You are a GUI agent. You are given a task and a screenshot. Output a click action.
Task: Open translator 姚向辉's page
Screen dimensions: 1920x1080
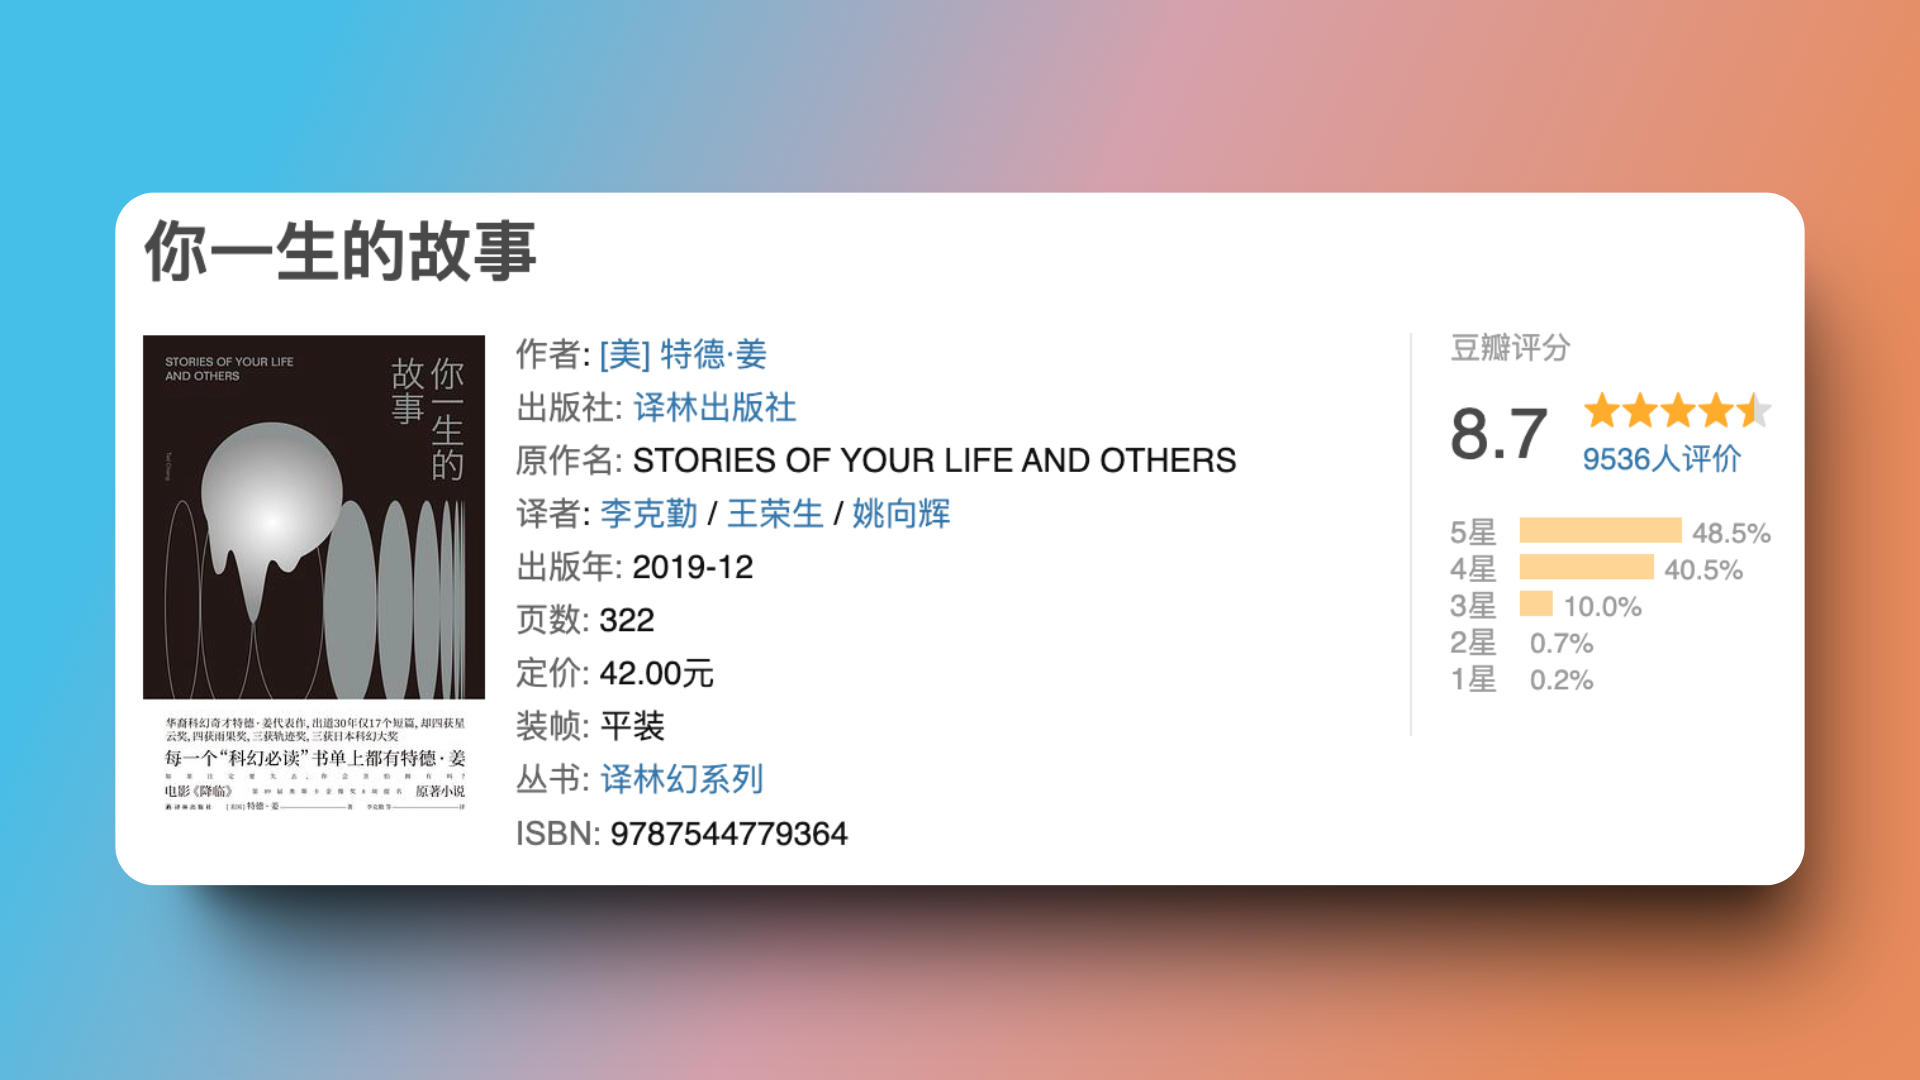(x=899, y=513)
